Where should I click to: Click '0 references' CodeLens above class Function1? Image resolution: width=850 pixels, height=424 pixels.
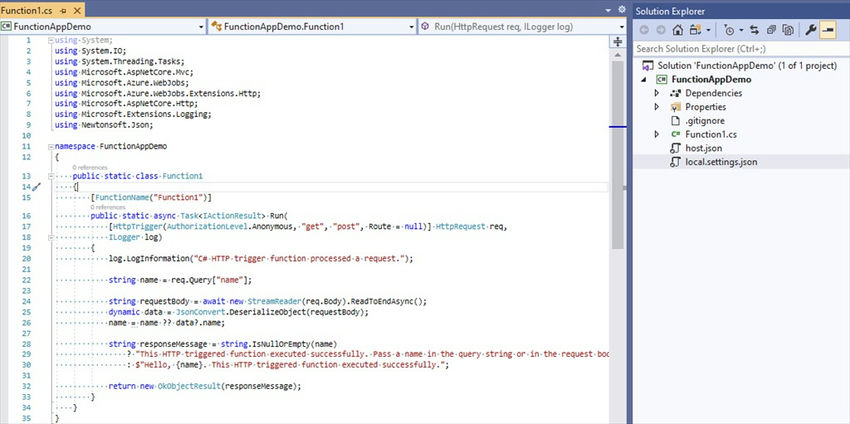(x=89, y=168)
